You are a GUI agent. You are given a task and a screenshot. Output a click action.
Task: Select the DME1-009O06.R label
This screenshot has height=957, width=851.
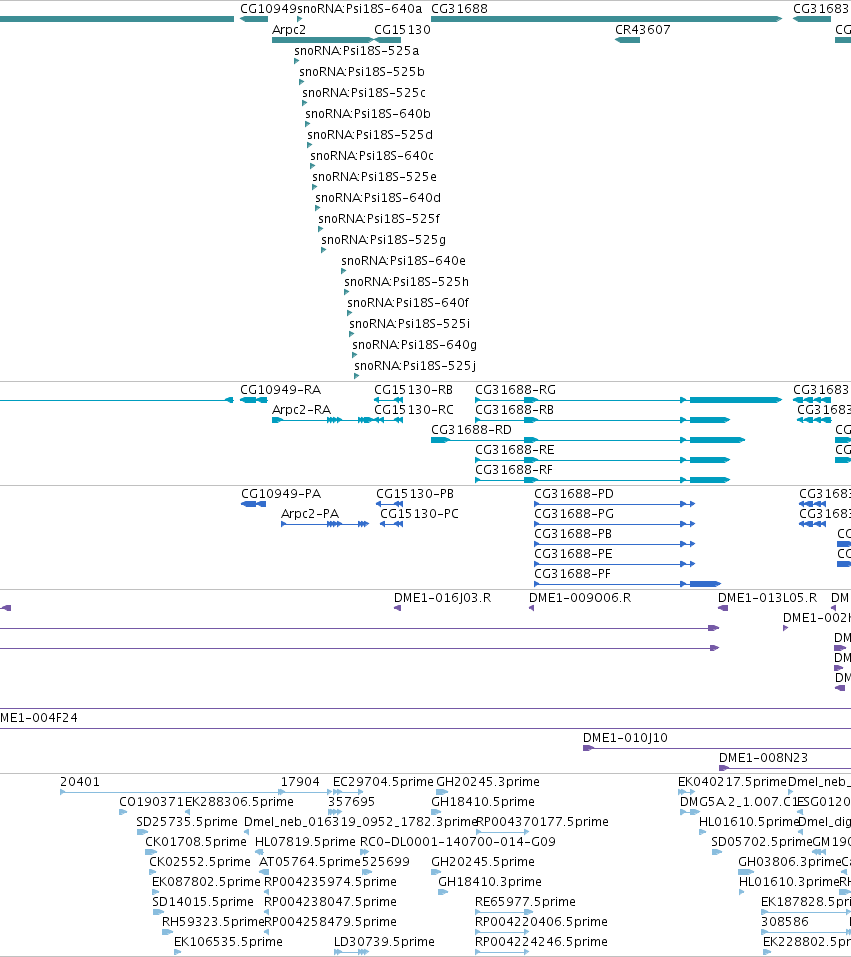click(x=580, y=598)
